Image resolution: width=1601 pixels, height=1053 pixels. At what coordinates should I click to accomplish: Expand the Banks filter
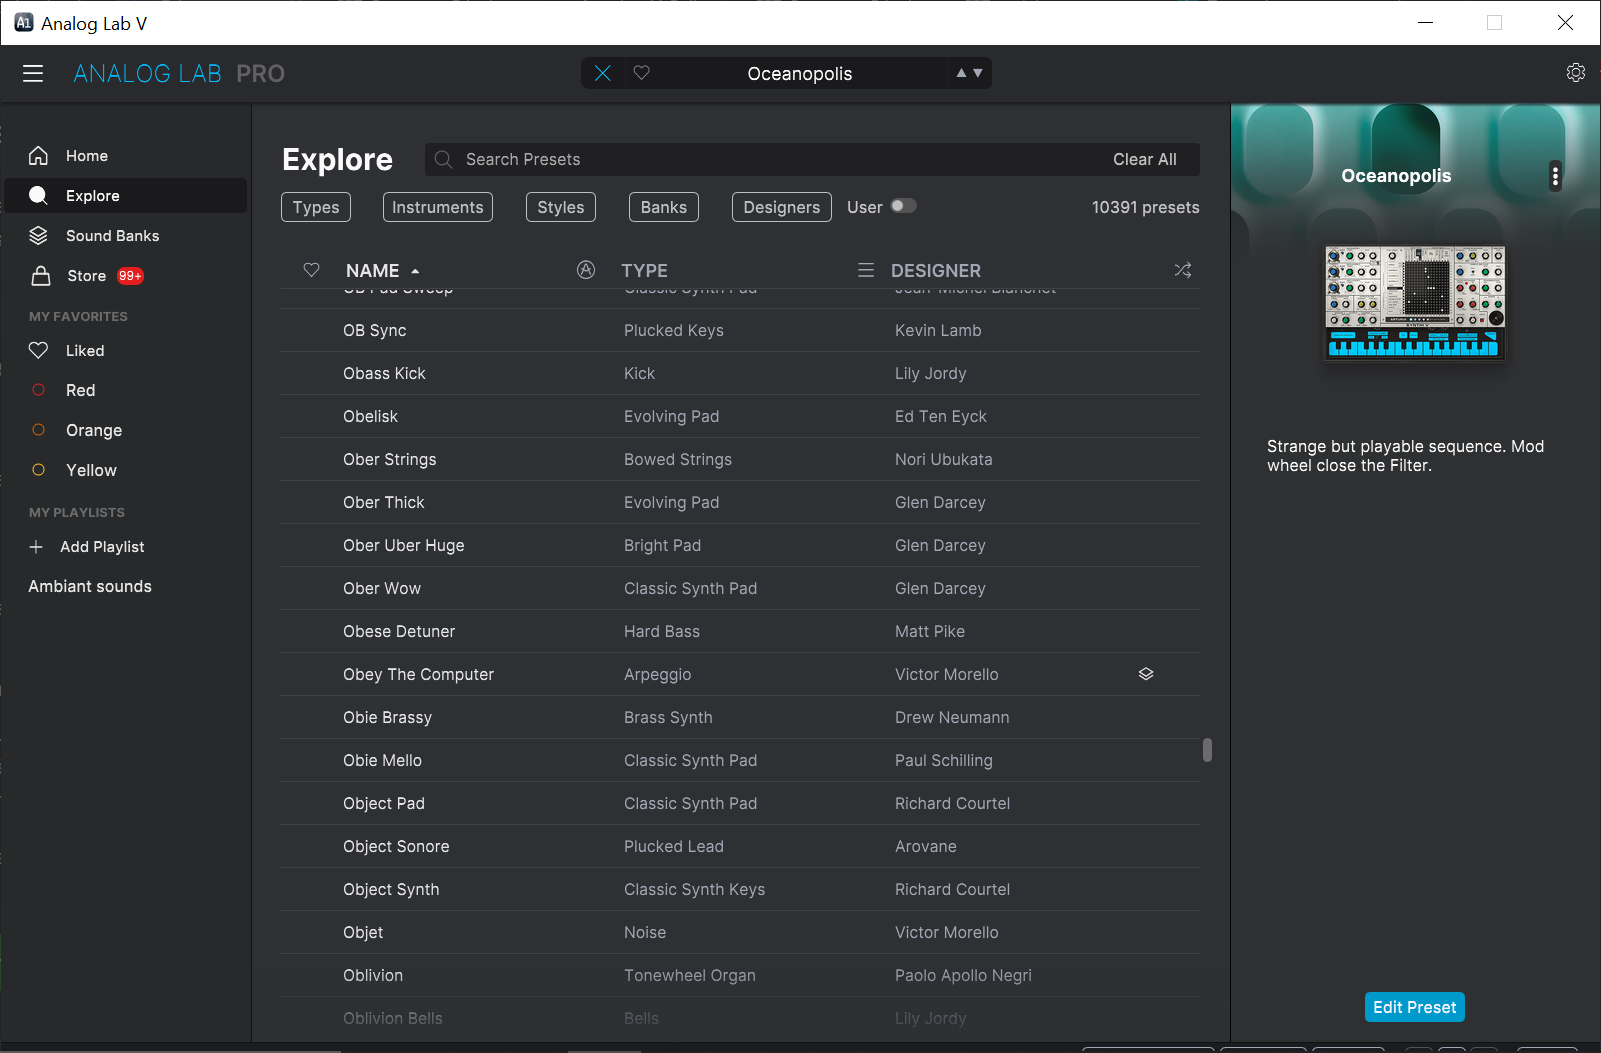pos(664,207)
